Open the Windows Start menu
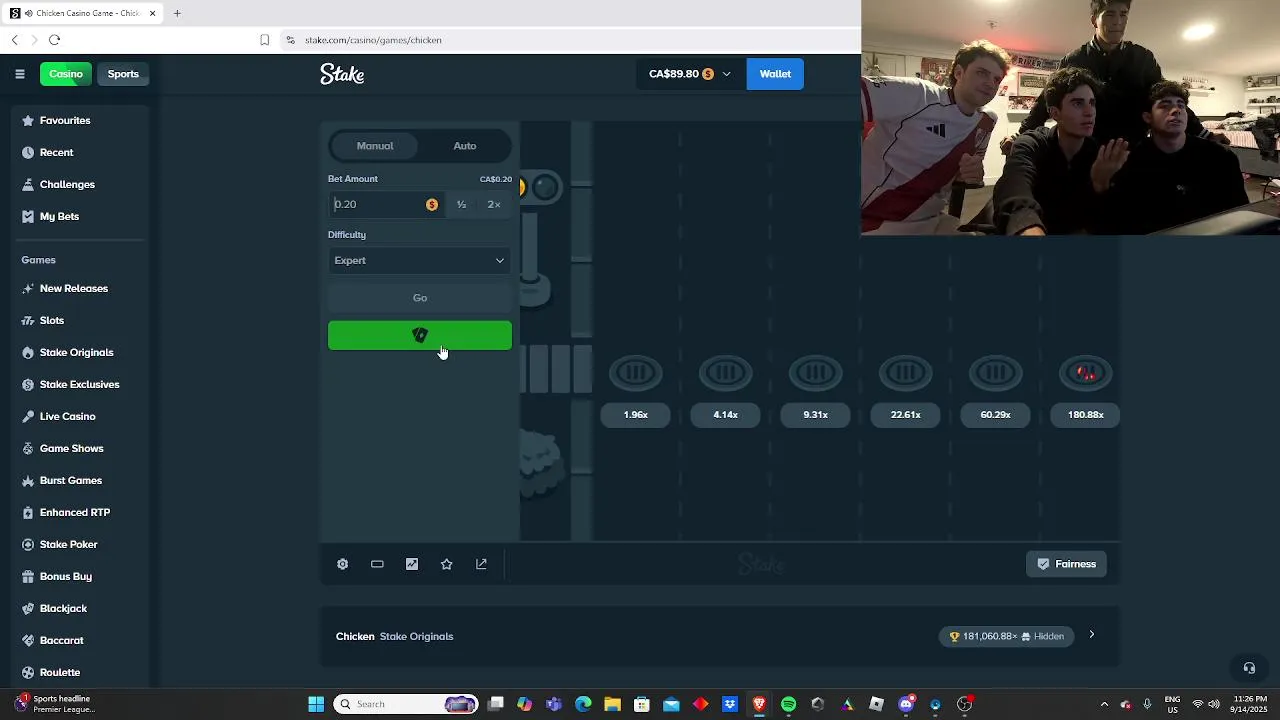This screenshot has height=720, width=1280. 316,704
